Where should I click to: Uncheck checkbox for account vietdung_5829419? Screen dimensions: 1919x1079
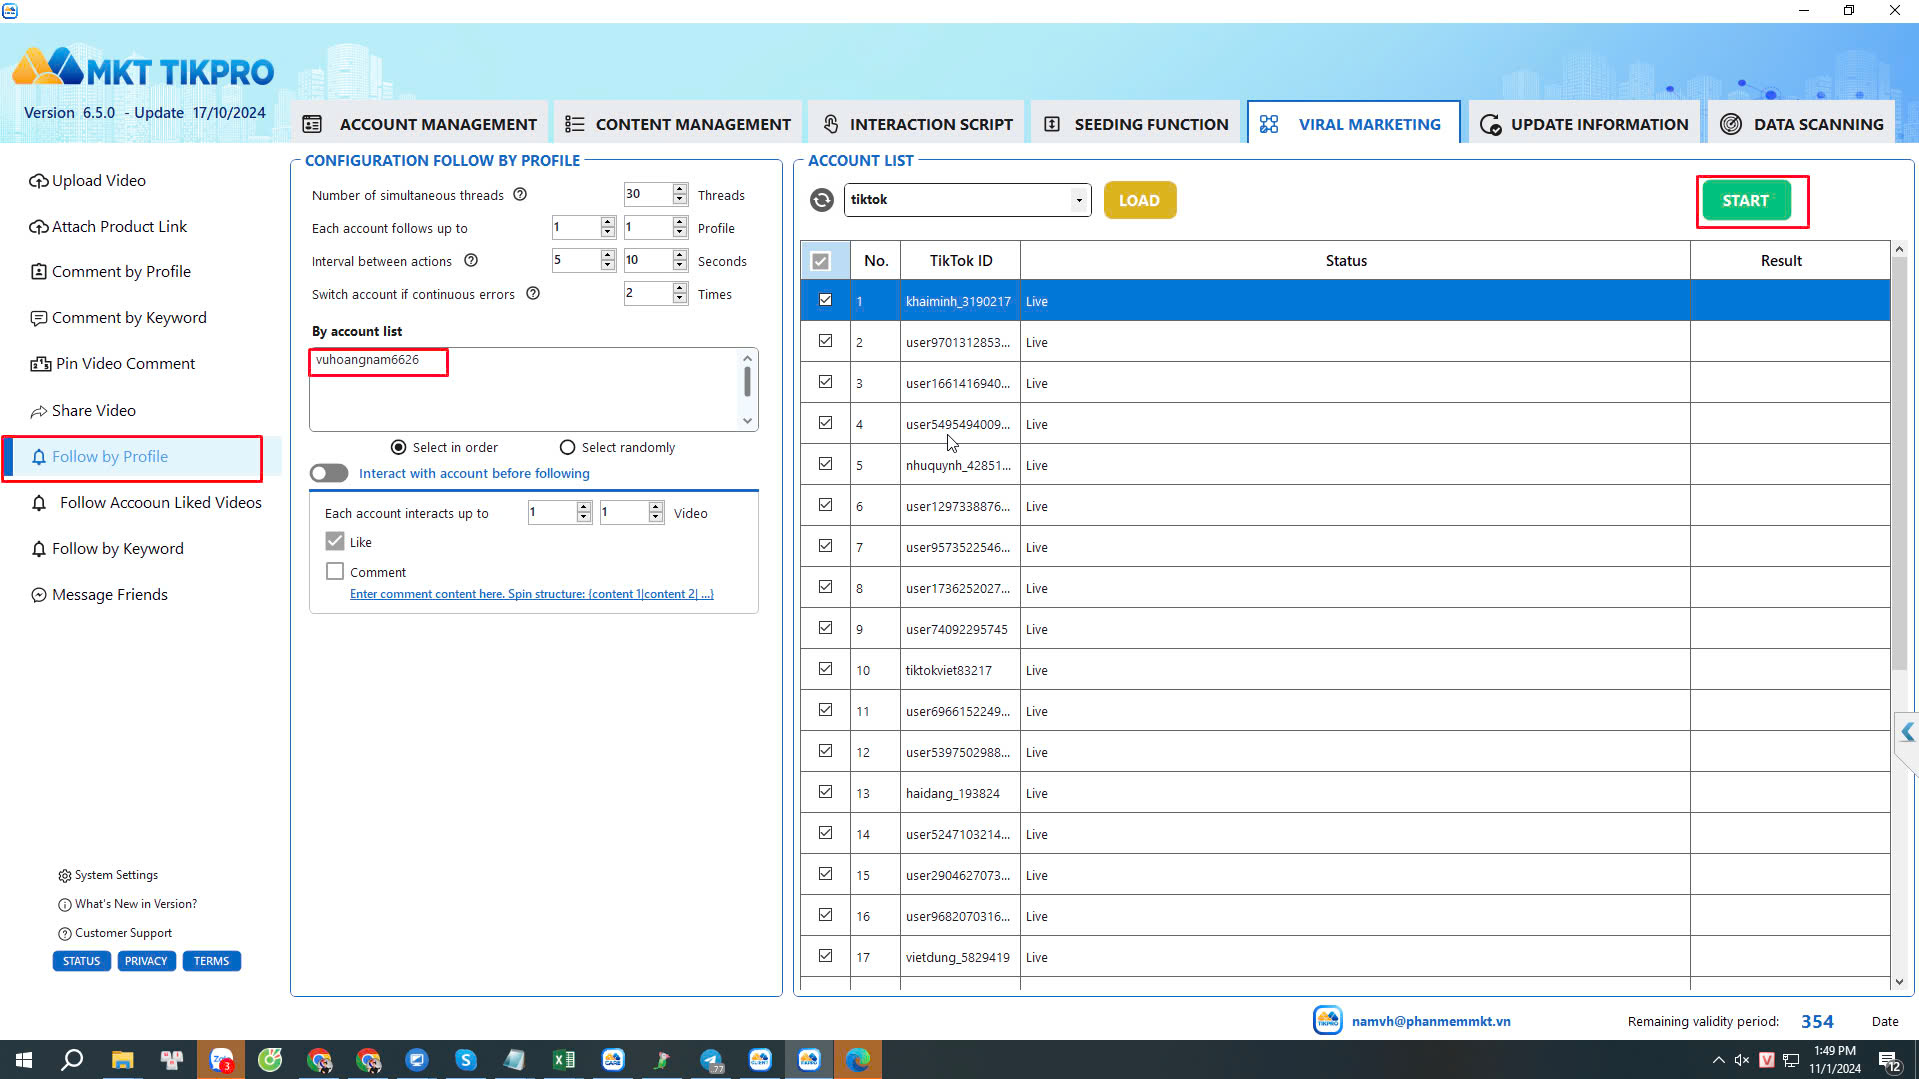click(x=825, y=956)
